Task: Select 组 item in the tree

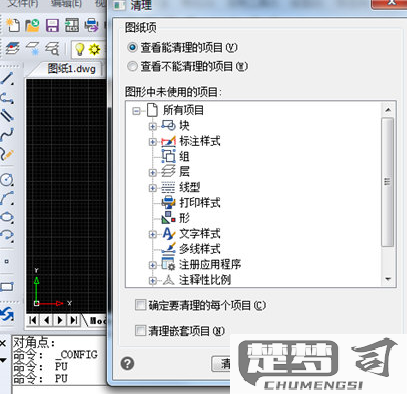Action: 184,156
